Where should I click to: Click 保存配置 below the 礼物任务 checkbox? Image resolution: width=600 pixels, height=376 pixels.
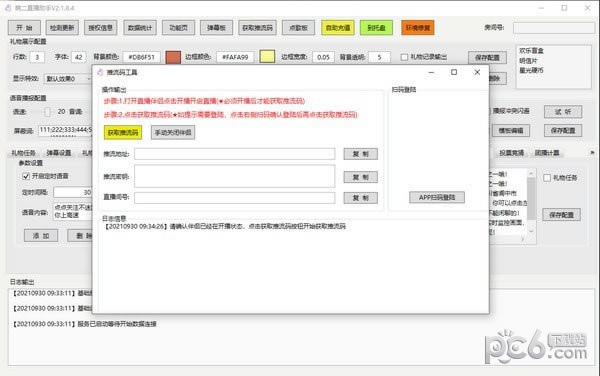click(561, 215)
